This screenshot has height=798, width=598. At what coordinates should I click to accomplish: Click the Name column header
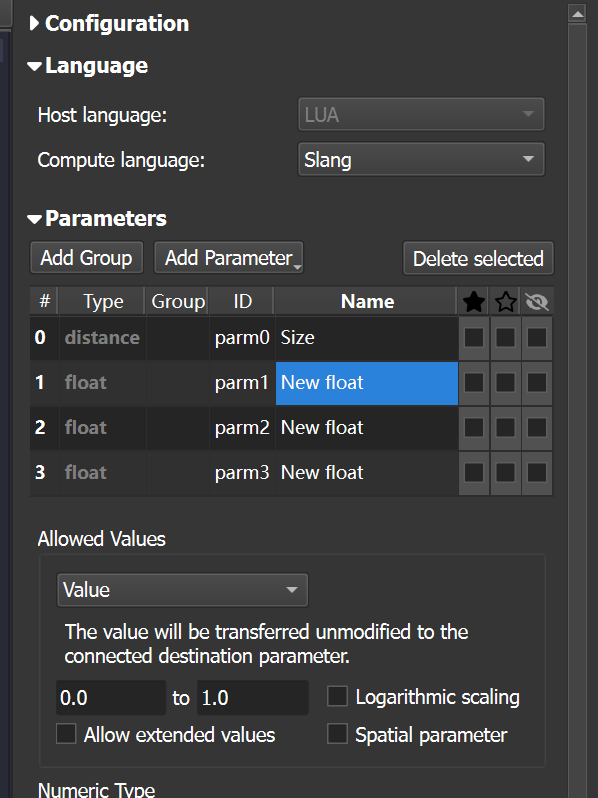click(x=366, y=301)
